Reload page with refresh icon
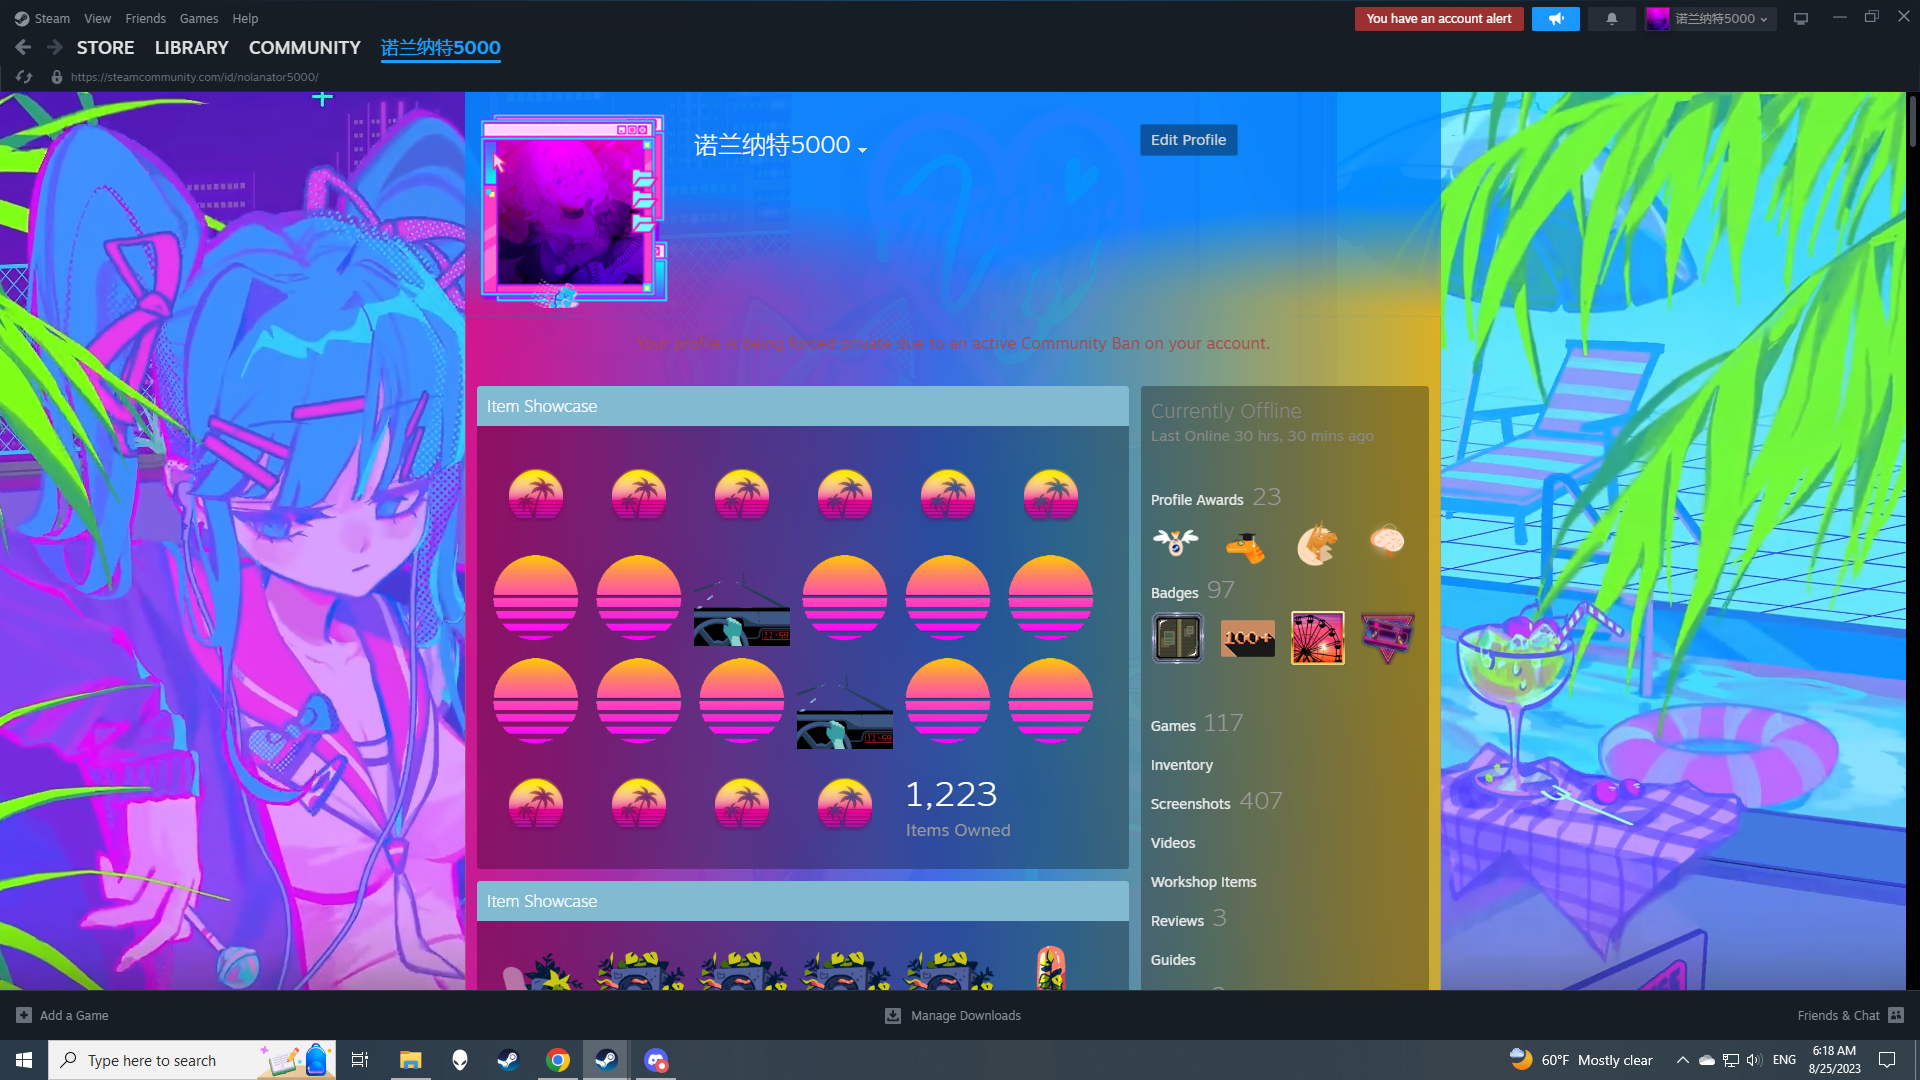 coord(24,77)
